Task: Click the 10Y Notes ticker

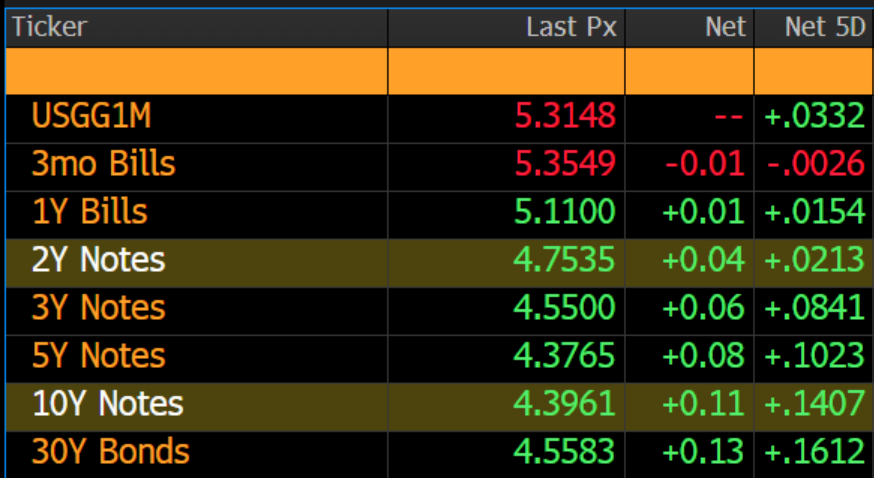Action: [108, 403]
